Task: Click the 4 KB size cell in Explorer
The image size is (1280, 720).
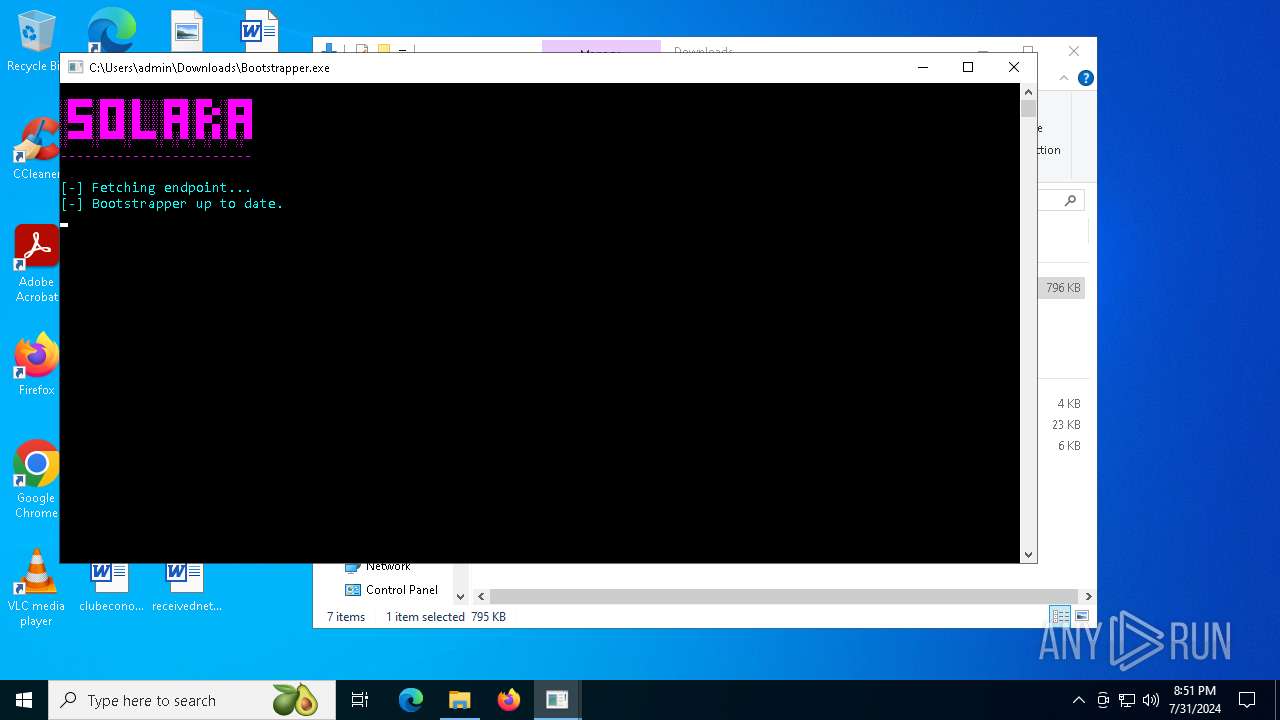Action: coord(1069,404)
